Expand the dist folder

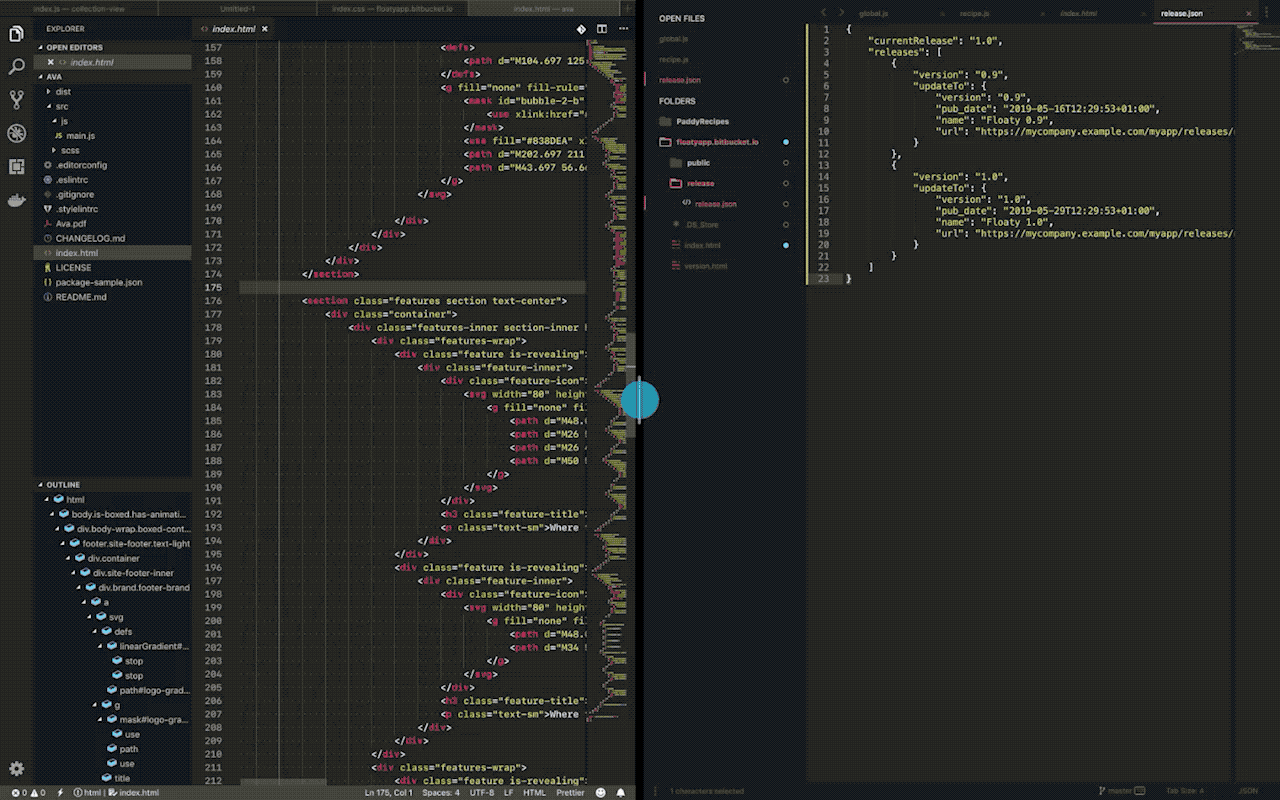click(x=62, y=91)
